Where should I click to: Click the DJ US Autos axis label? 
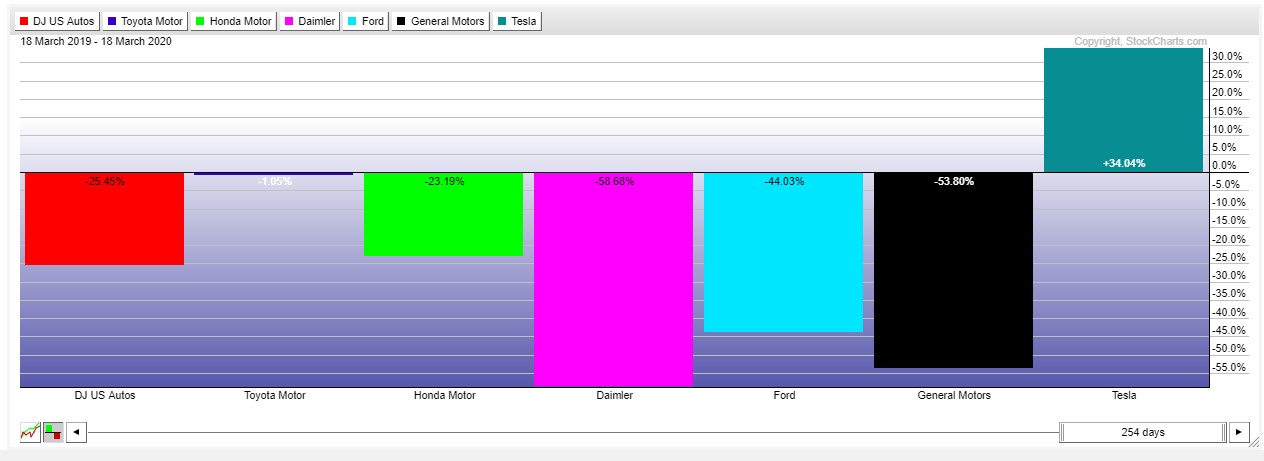tap(104, 395)
